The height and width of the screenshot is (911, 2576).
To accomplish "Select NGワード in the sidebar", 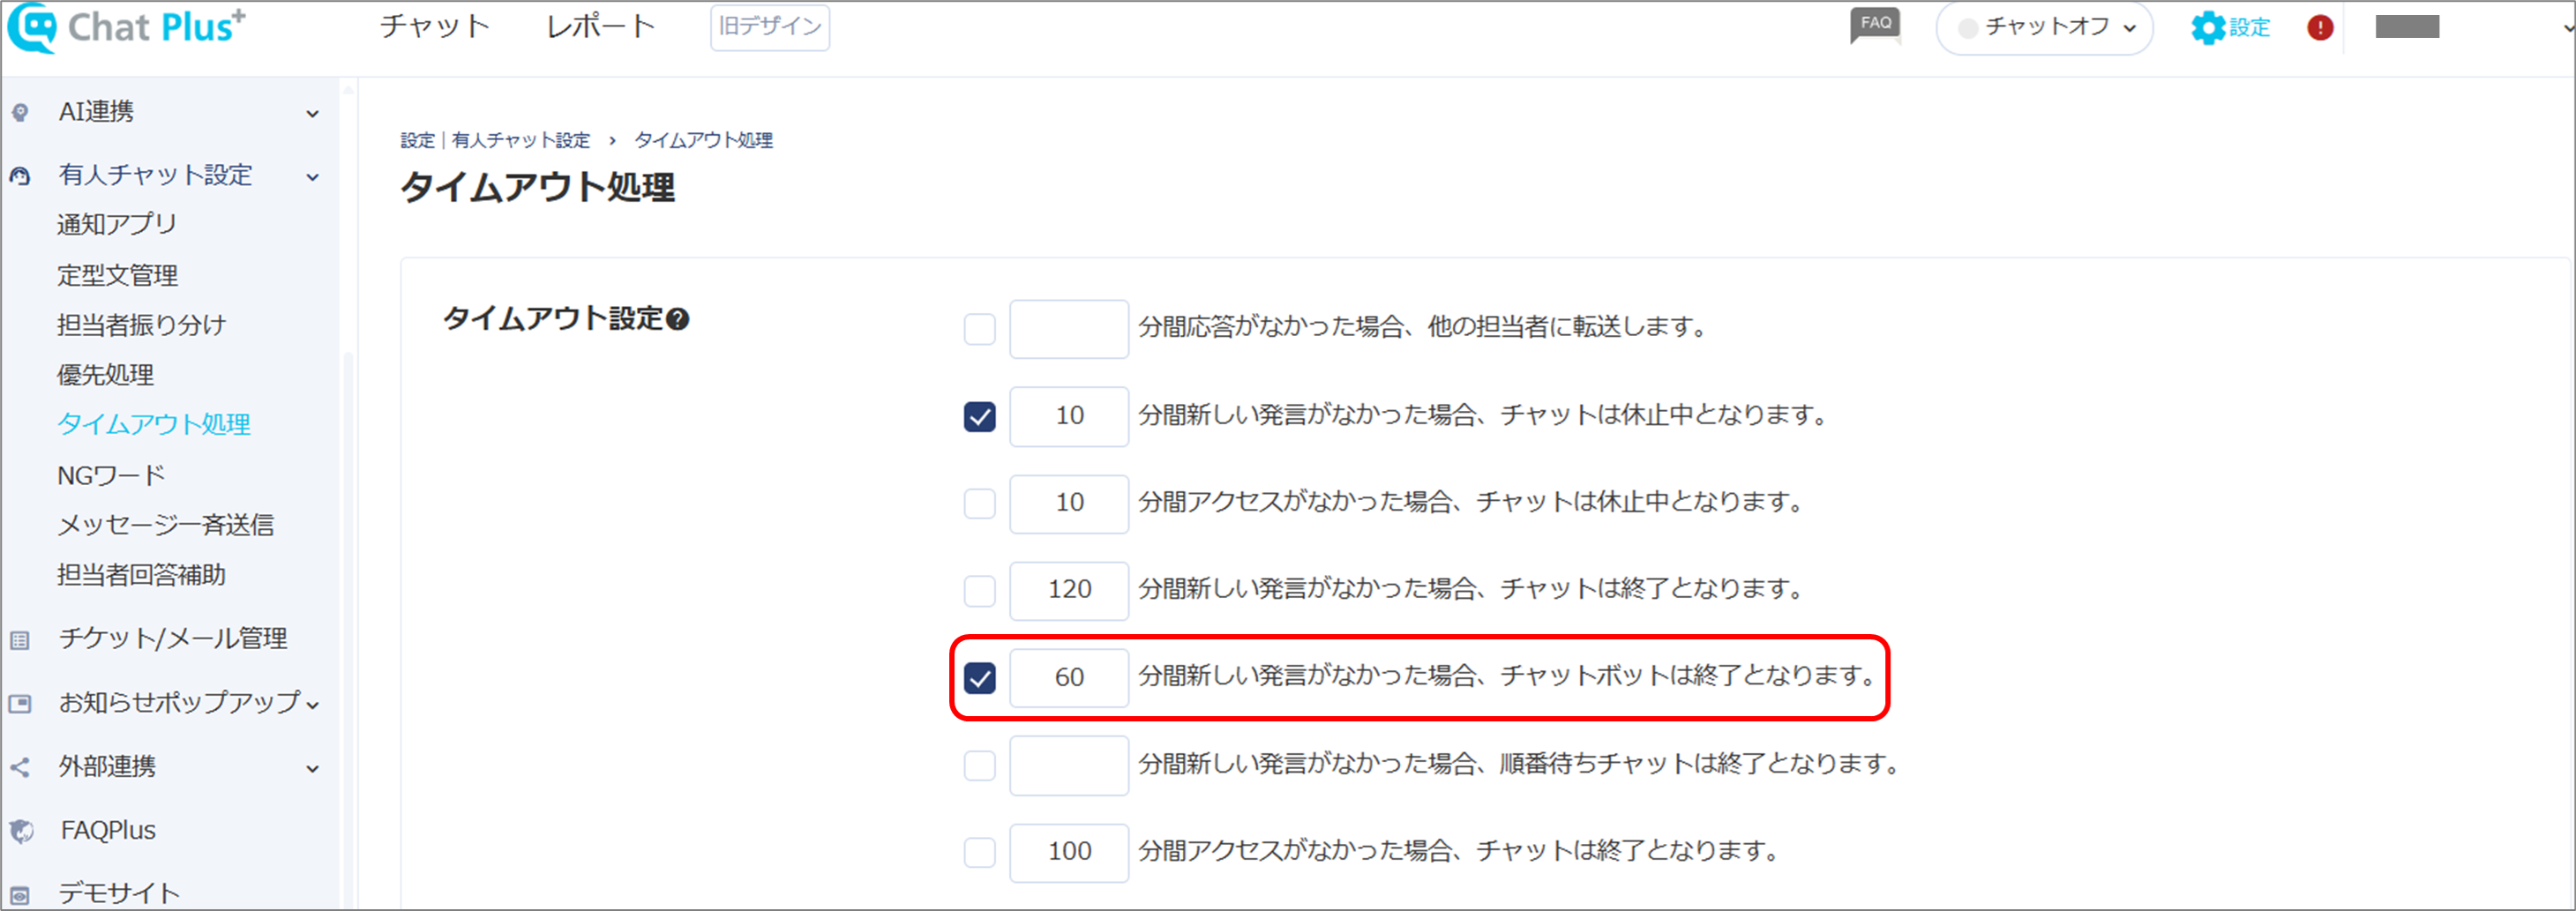I will pyautogui.click(x=111, y=475).
